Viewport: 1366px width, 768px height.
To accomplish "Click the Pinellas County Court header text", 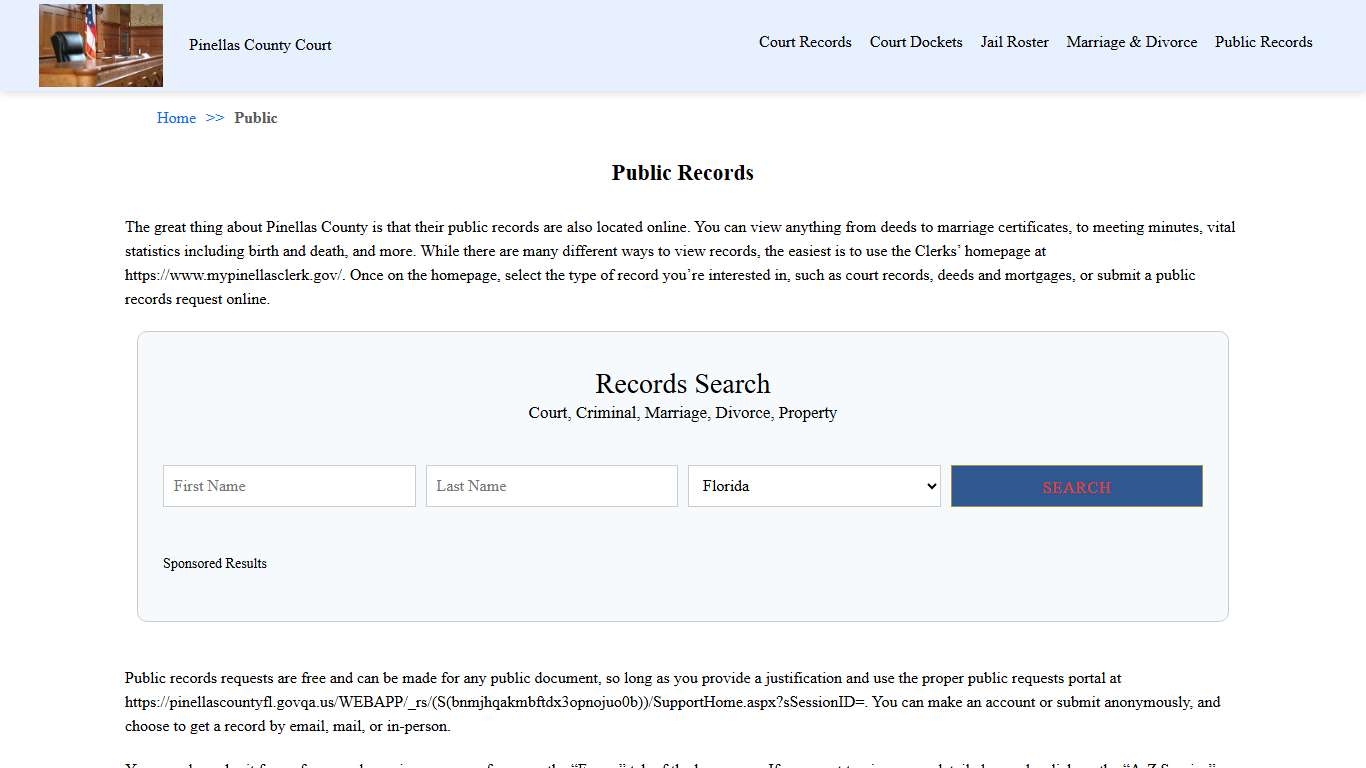I will pos(259,45).
